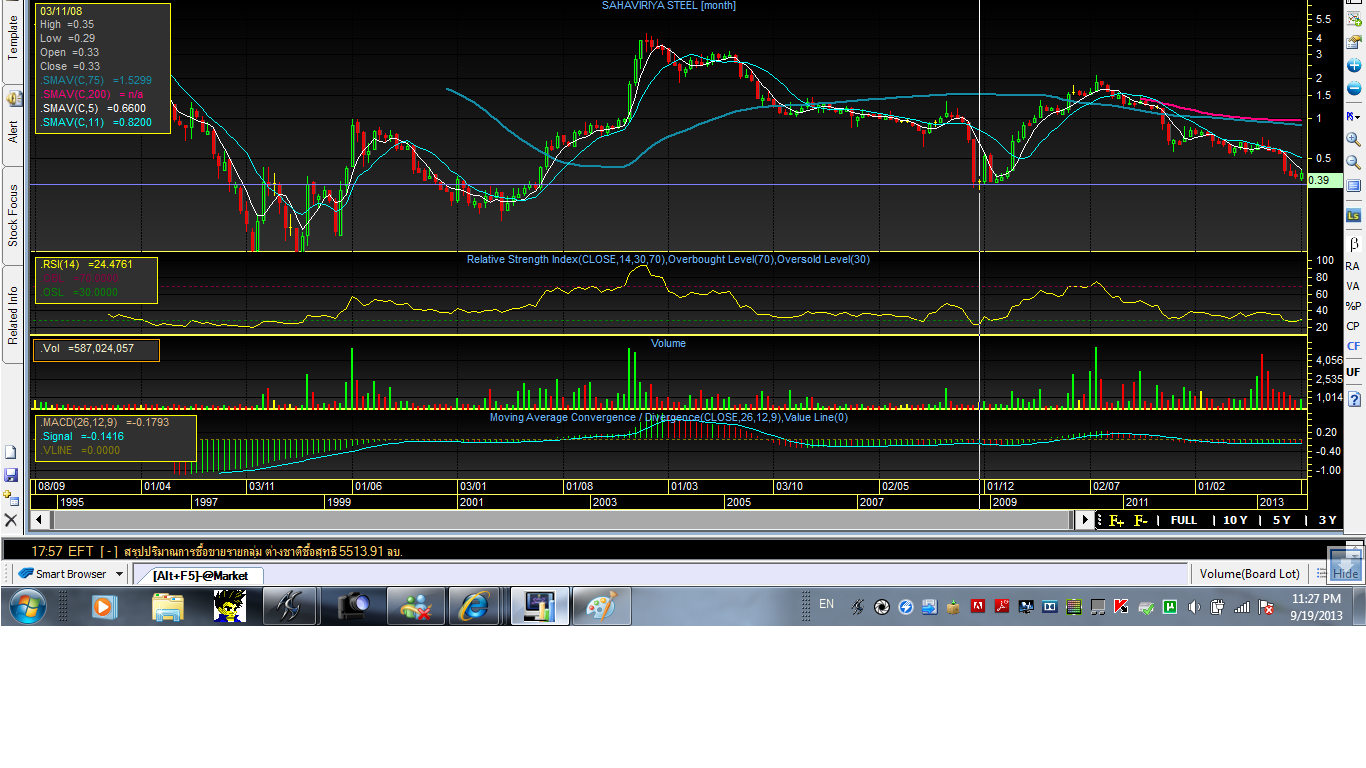Click the RSI(14) value label
The image size is (1366, 768).
click(x=85, y=264)
